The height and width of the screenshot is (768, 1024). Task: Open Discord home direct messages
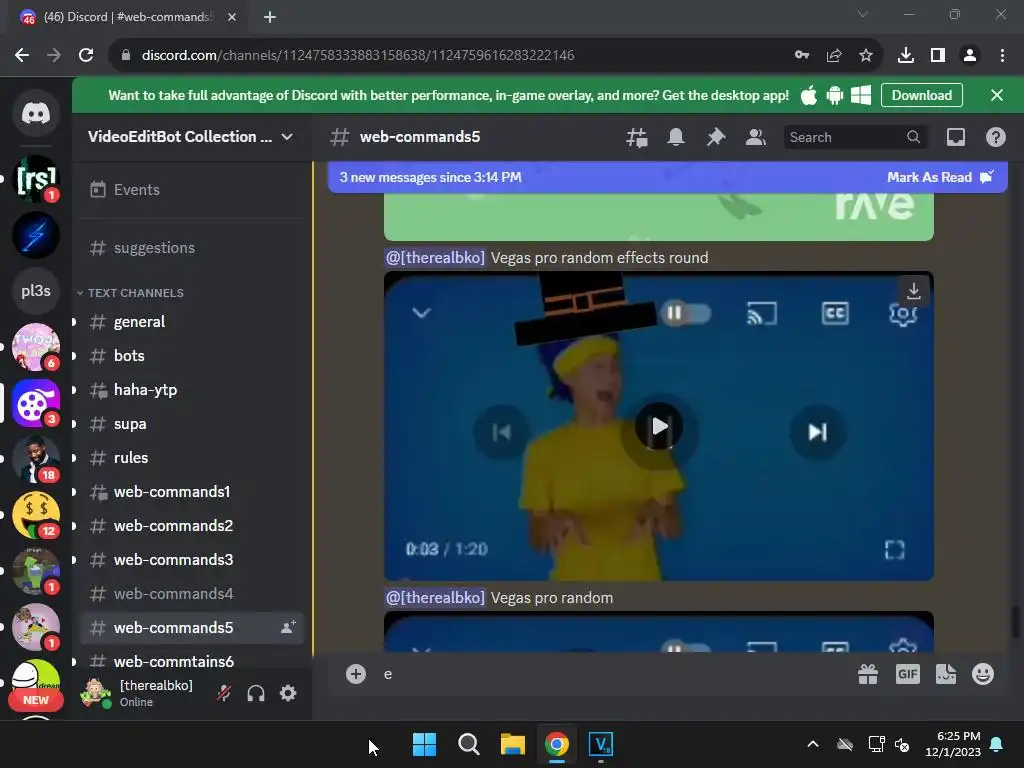coord(36,114)
